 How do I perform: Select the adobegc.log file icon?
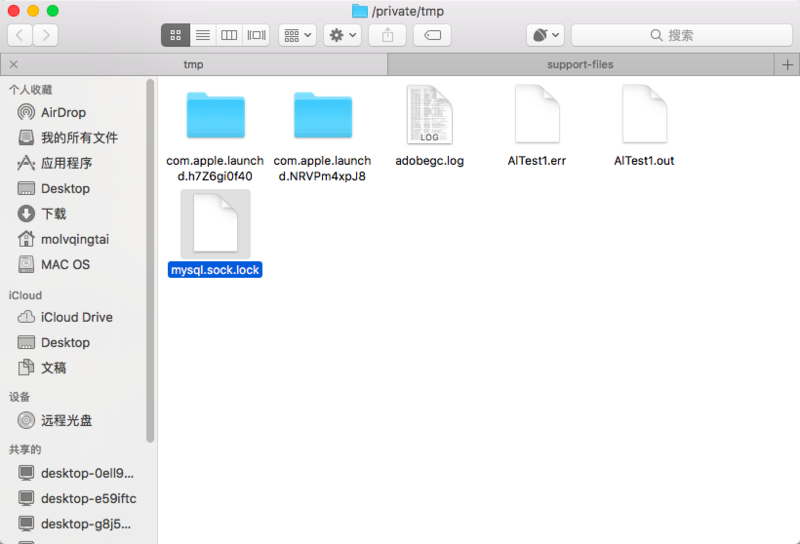tap(430, 114)
